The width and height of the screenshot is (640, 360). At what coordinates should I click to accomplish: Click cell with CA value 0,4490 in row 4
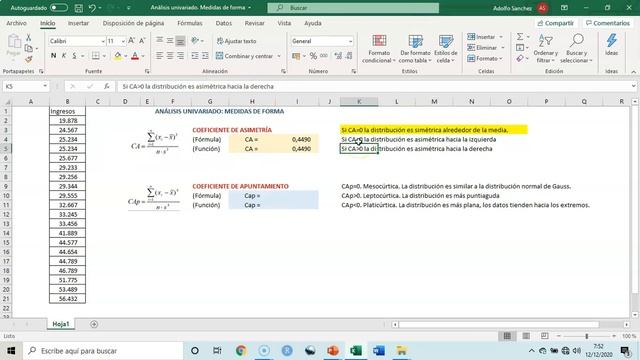tap(297, 140)
